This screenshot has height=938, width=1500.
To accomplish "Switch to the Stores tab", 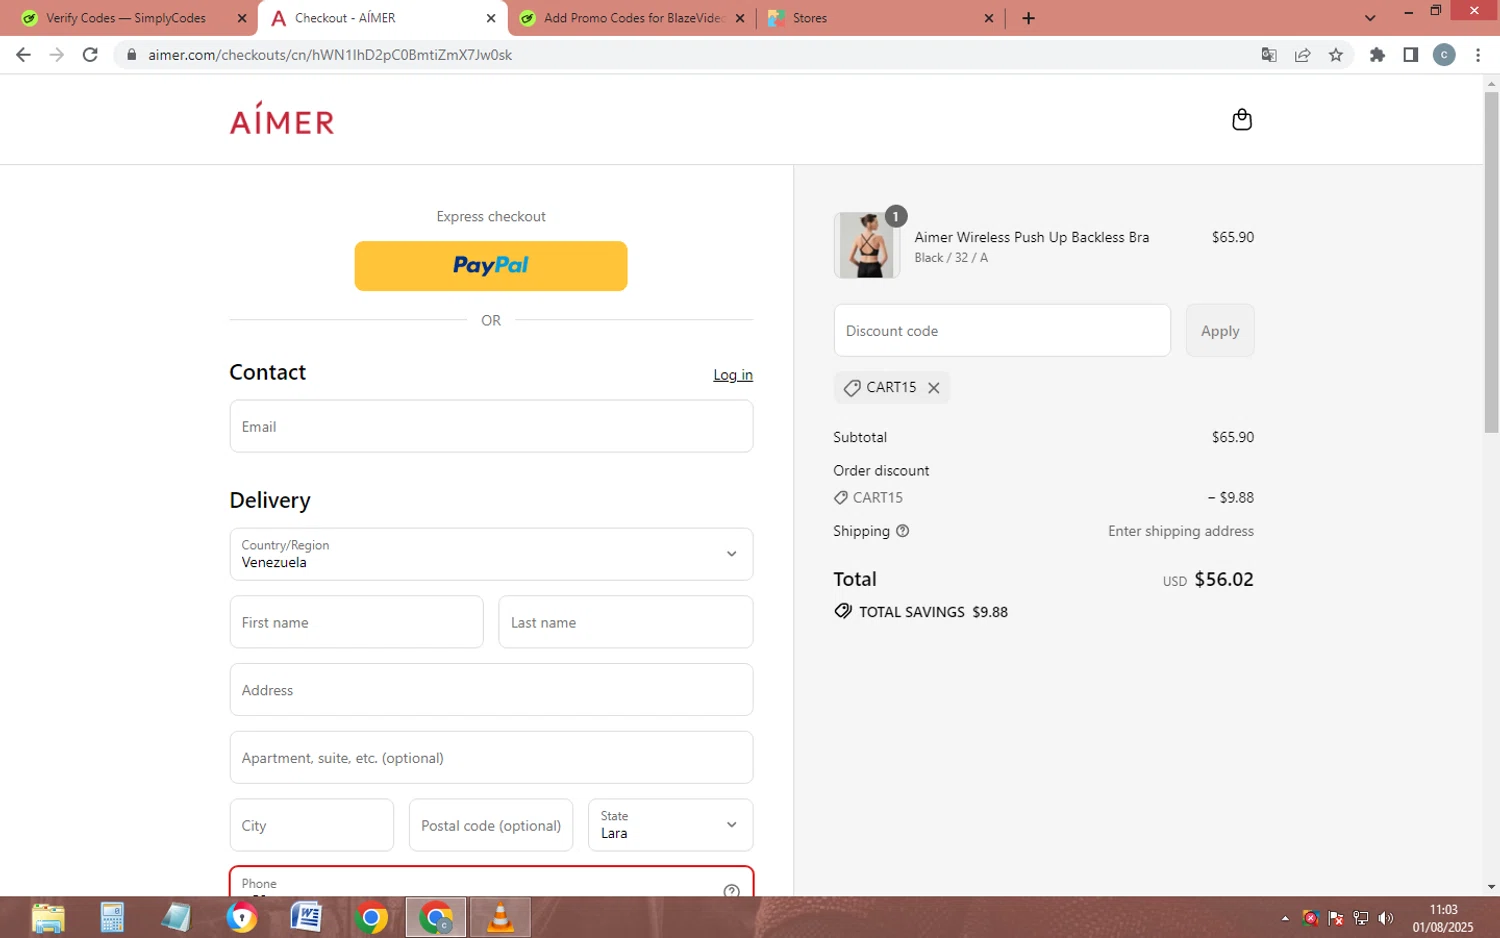I will [880, 18].
